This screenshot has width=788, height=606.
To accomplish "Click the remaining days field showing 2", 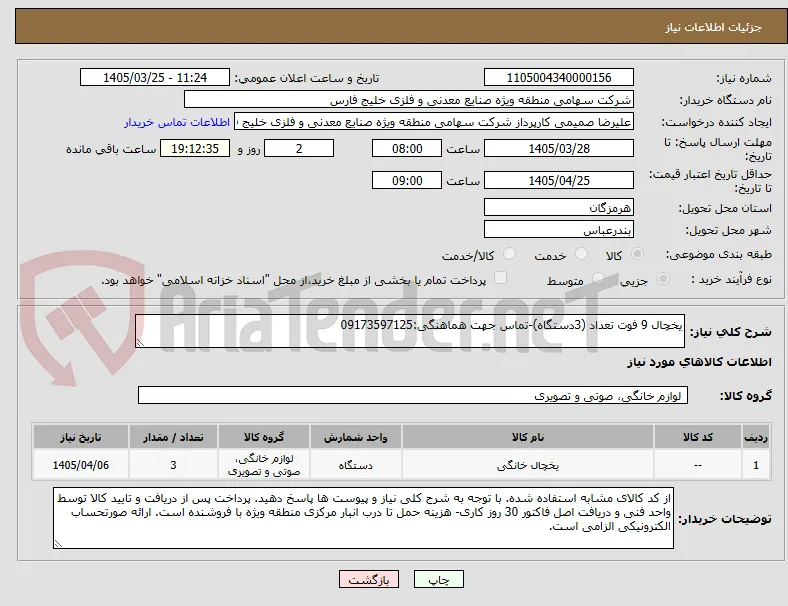I will pyautogui.click(x=299, y=148).
